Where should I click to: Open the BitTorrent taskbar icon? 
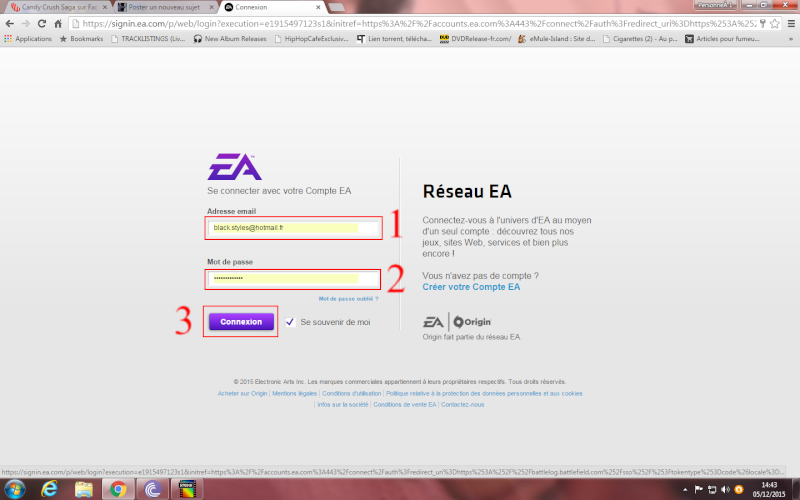(x=153, y=490)
